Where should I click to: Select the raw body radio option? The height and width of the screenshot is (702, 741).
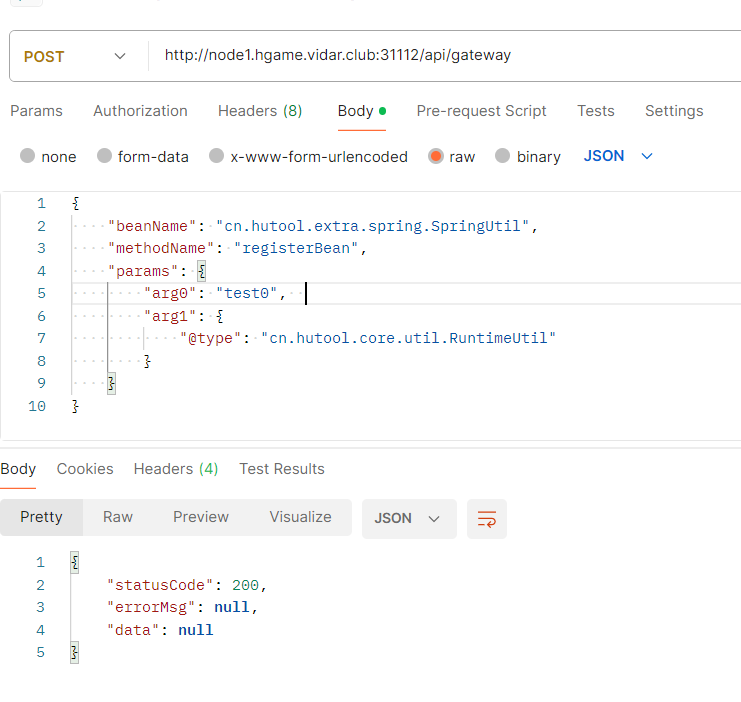436,156
